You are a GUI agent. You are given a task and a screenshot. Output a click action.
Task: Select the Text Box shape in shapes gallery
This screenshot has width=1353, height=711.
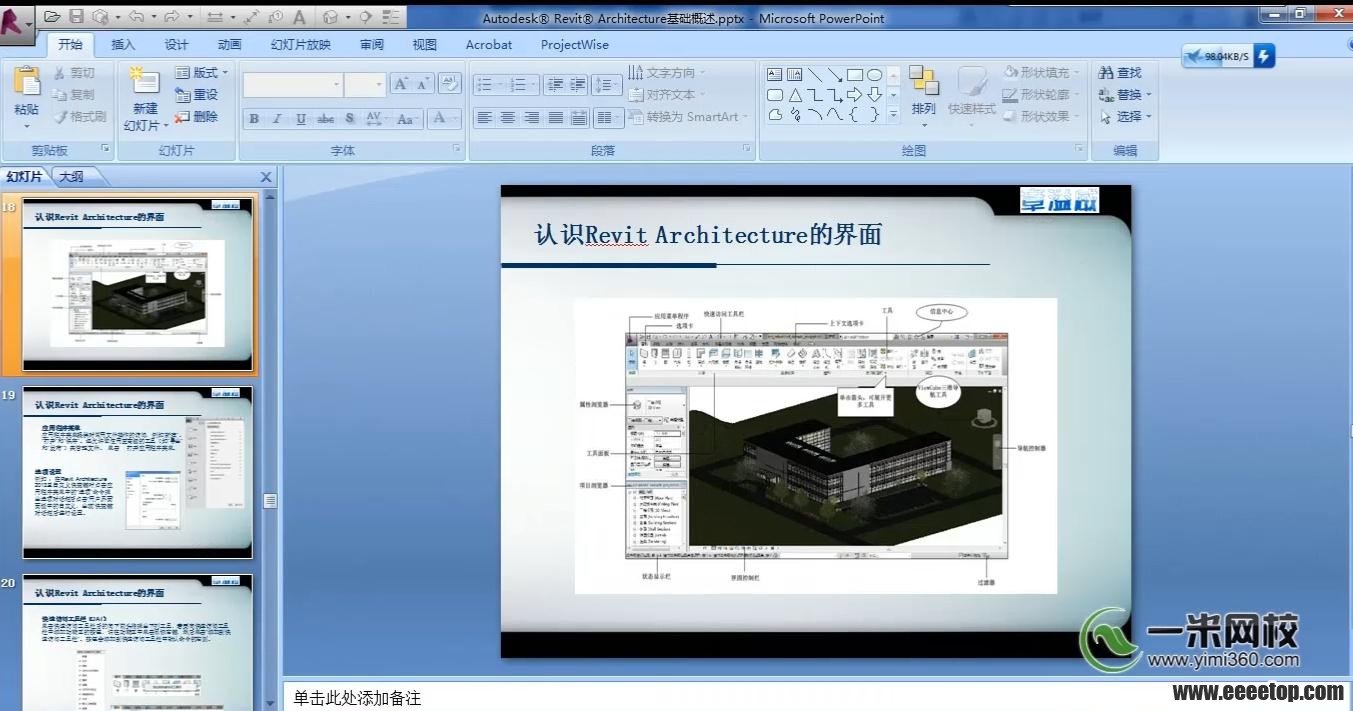click(775, 74)
